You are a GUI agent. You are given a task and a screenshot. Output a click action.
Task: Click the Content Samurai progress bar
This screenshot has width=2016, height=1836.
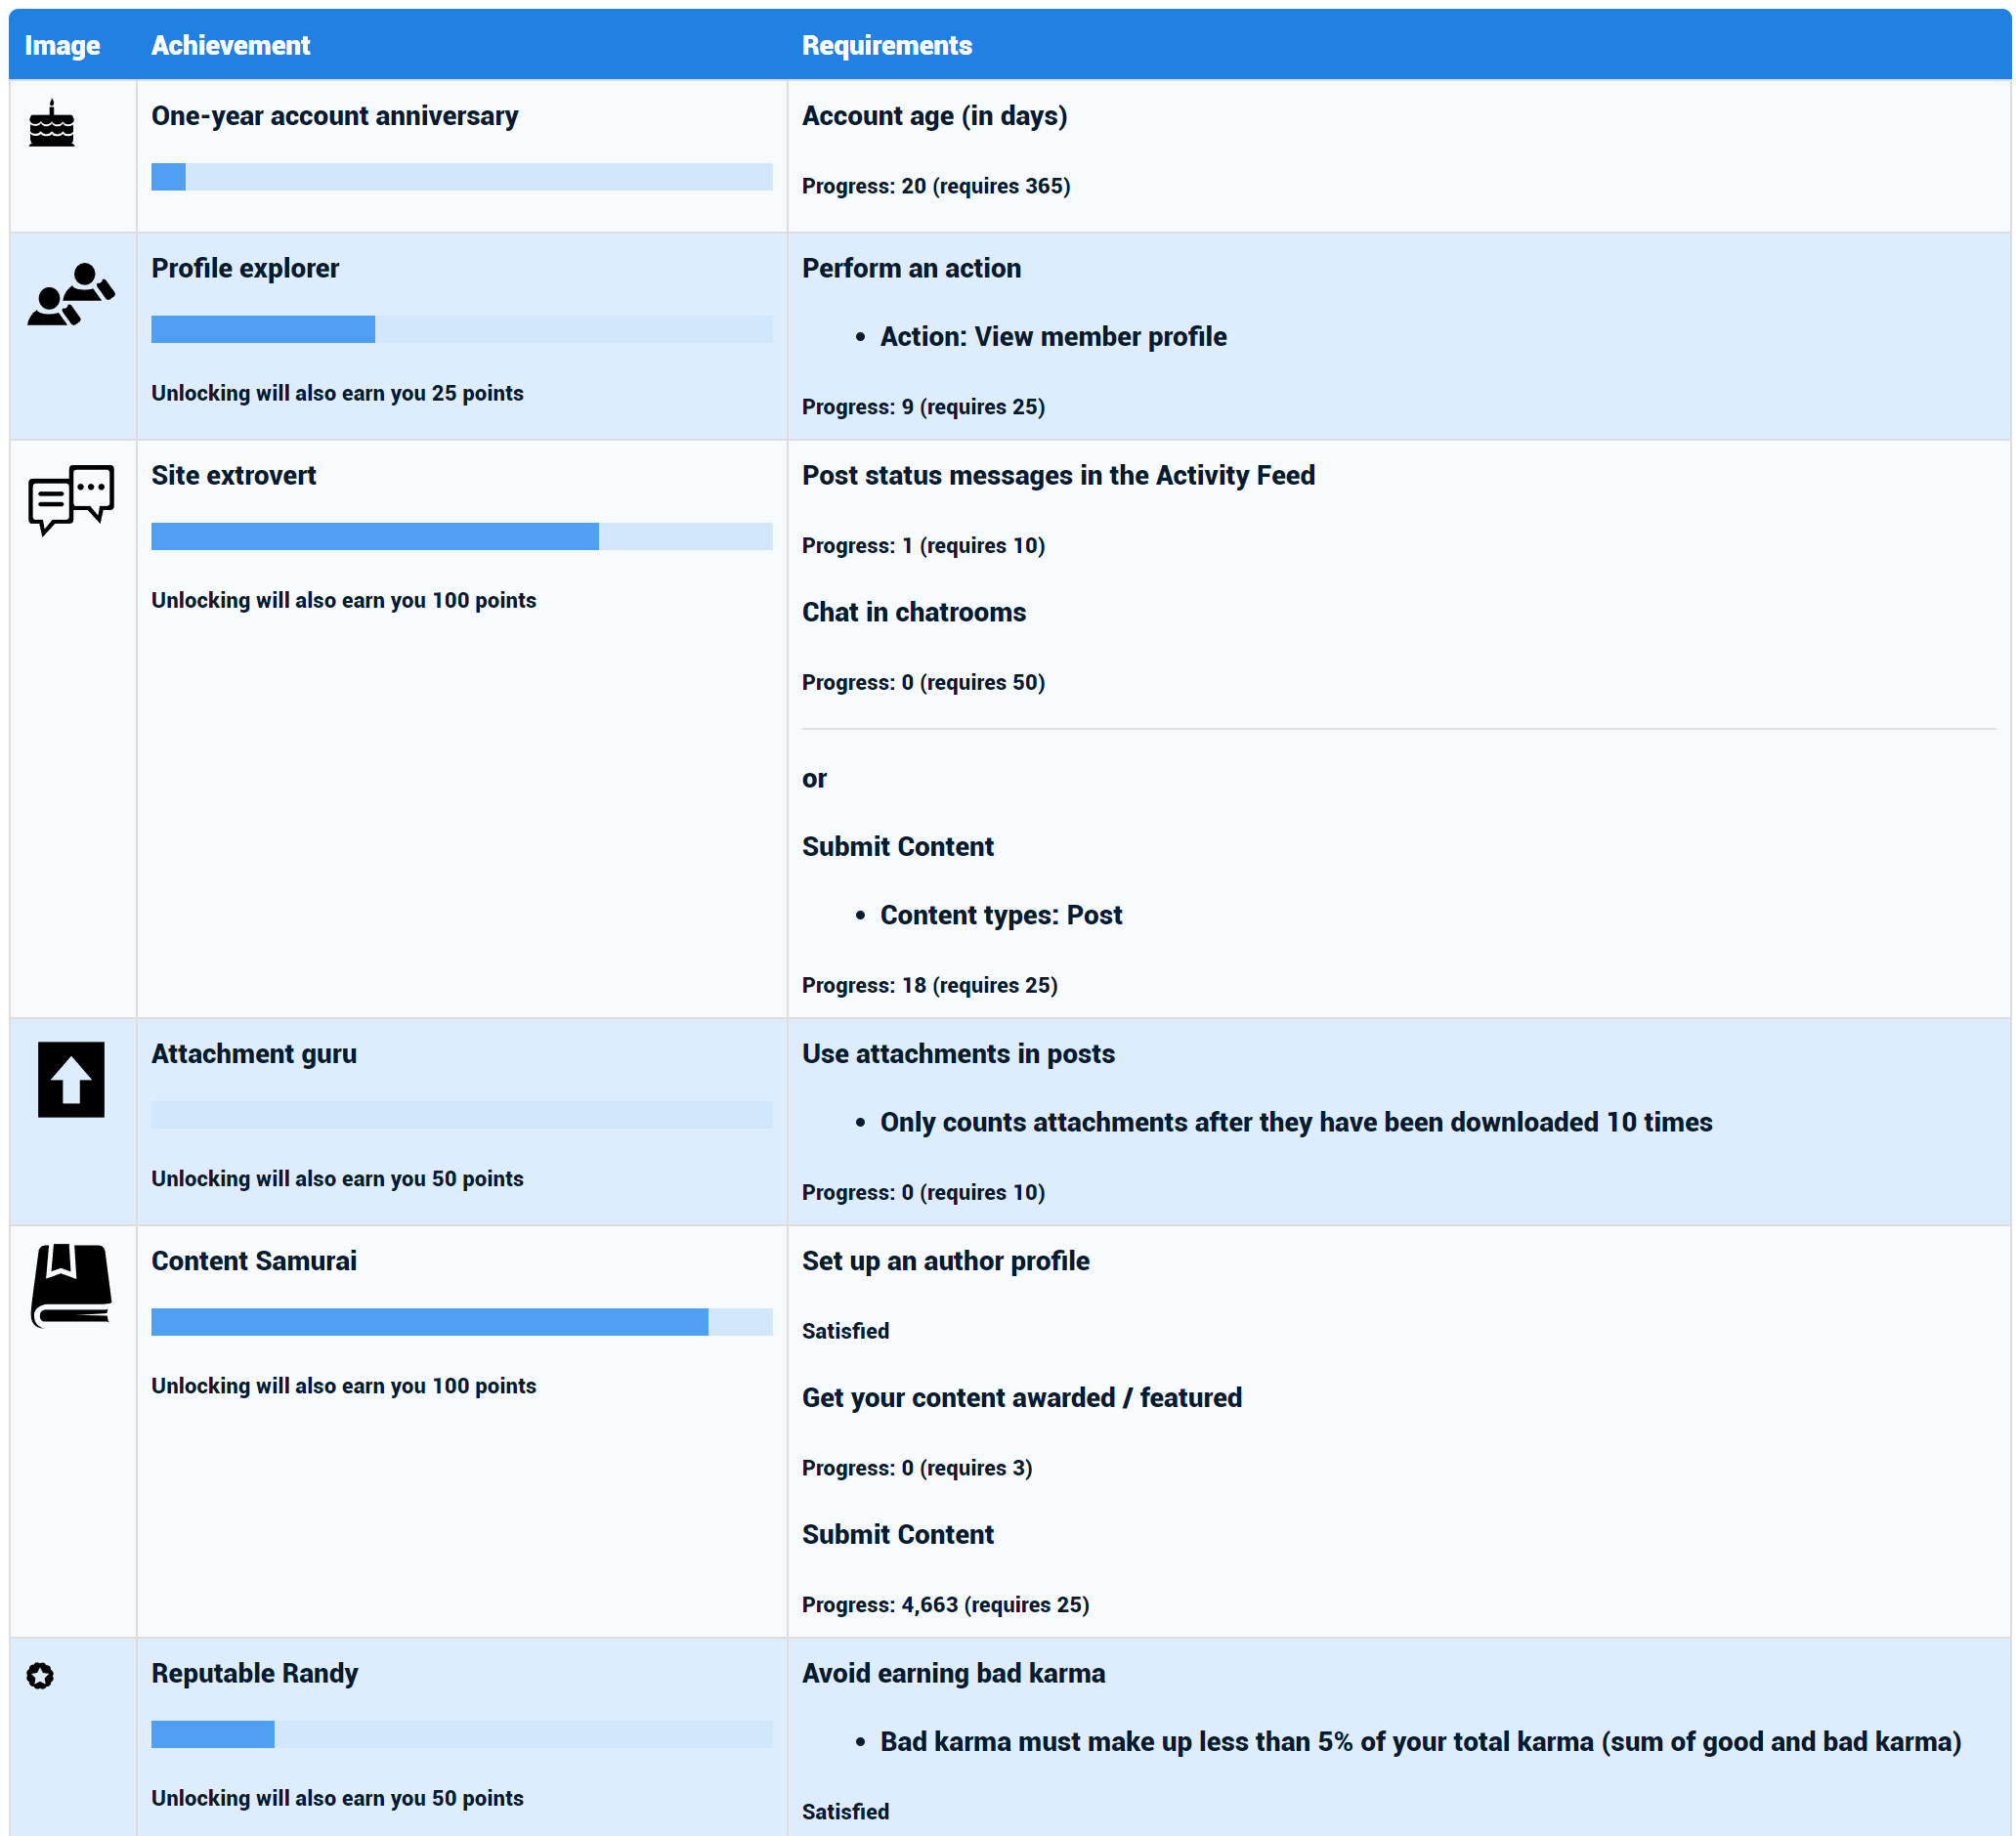coord(461,1321)
